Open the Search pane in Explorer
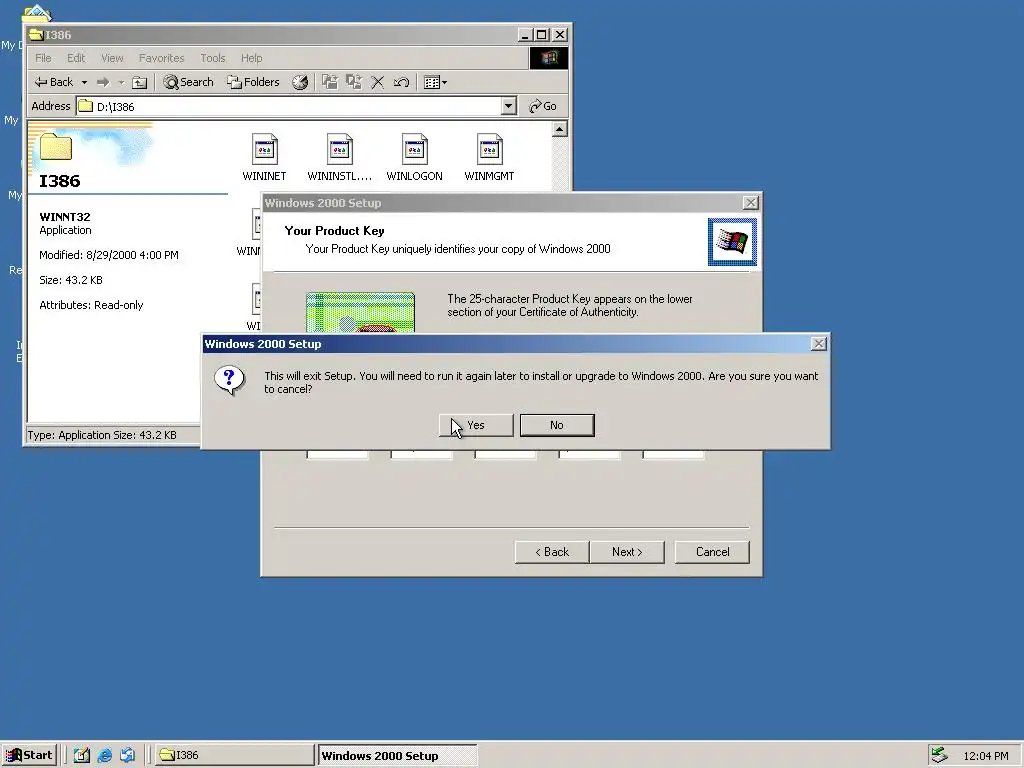The image size is (1024, 768). tap(189, 82)
